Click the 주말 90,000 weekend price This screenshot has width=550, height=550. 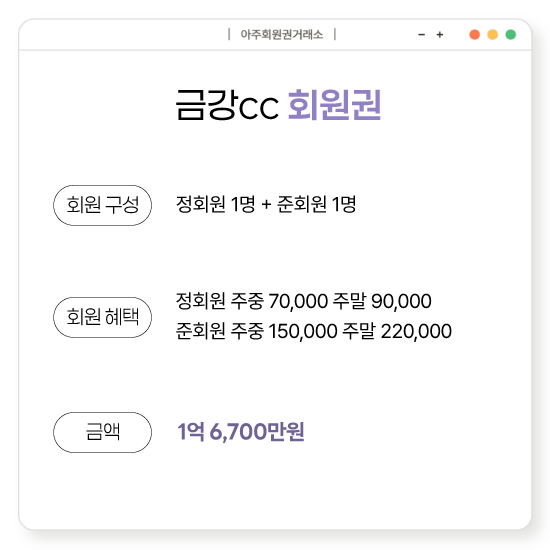coord(382,301)
